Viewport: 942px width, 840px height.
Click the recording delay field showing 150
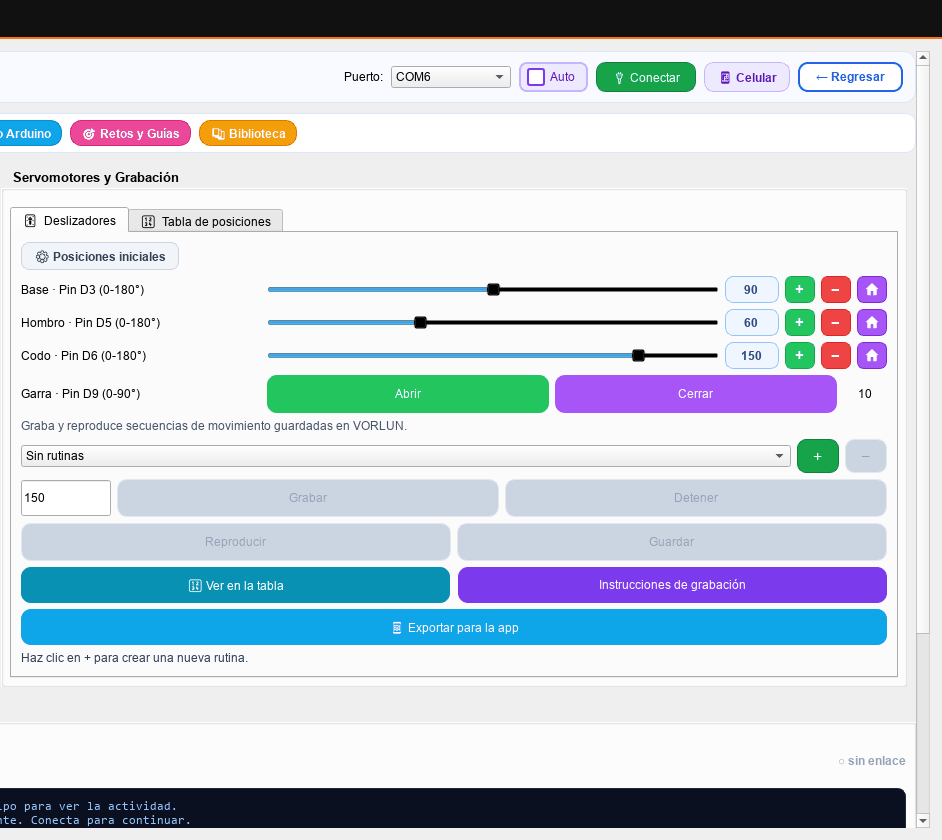click(x=66, y=498)
